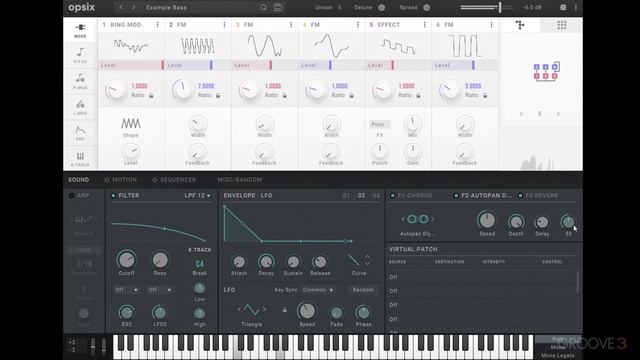Viewport: 640px width, 360px height.
Task: Open the first filter Off modulation dropdown
Action: [127, 290]
